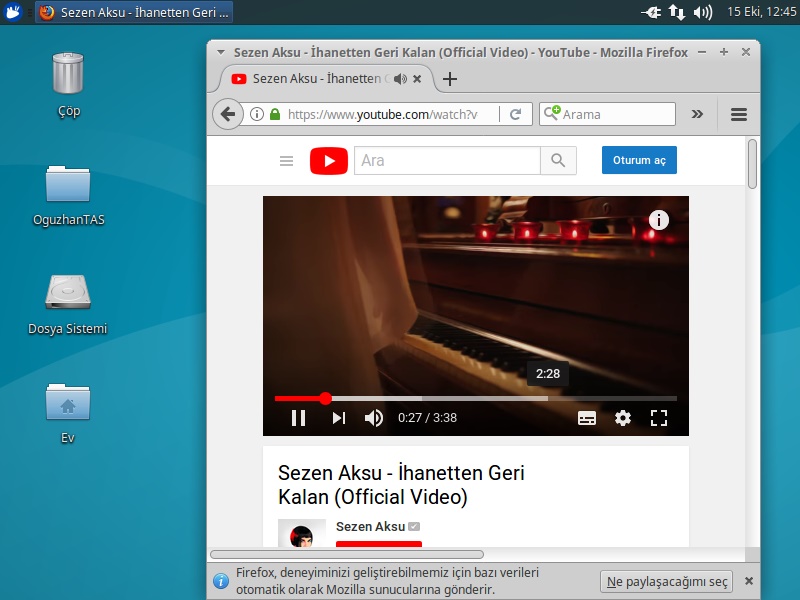Mute tab using speaker icon
The width and height of the screenshot is (800, 600).
click(401, 79)
